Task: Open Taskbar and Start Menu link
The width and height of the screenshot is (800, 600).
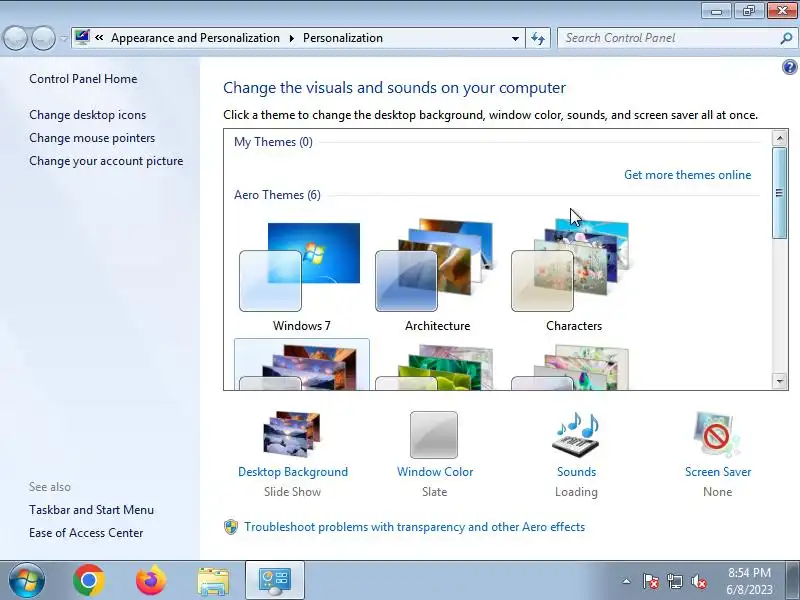Action: [91, 510]
